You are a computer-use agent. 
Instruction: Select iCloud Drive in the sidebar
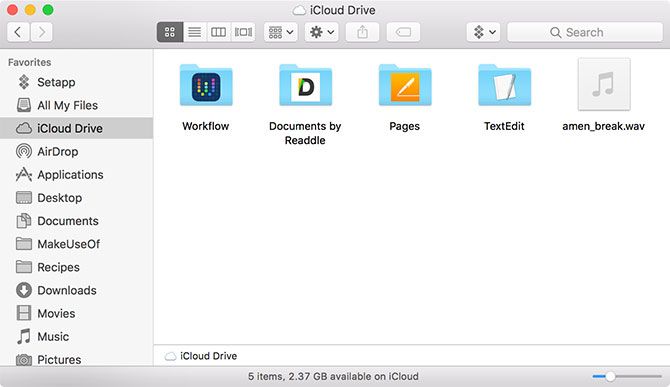pos(76,128)
